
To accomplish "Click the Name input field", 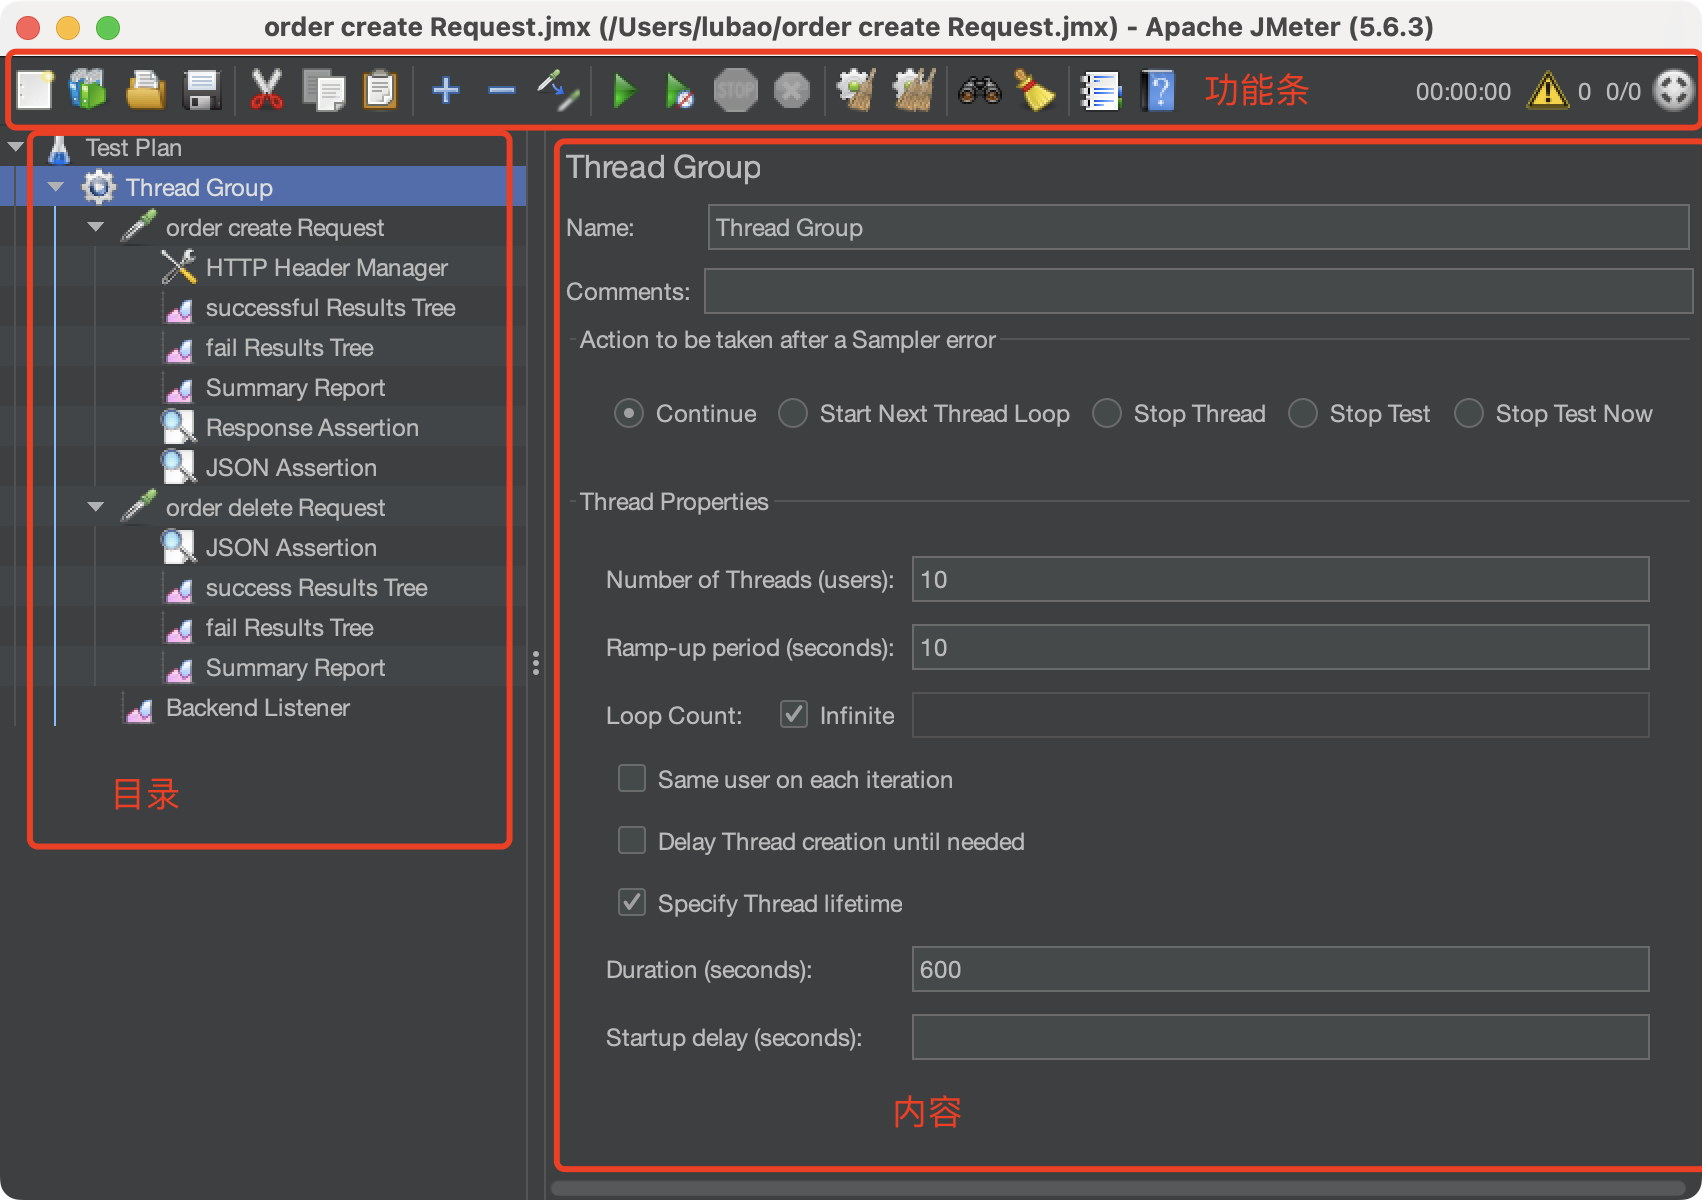I will pos(1198,227).
